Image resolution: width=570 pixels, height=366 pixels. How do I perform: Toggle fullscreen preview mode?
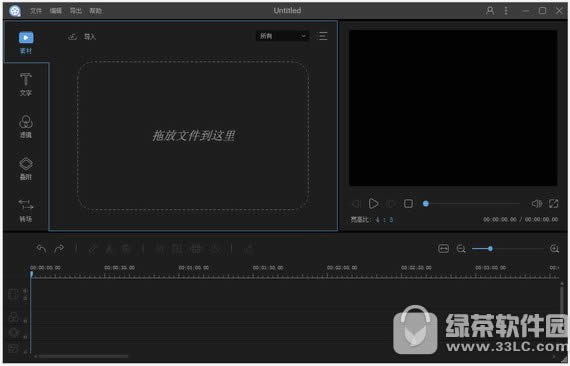[554, 204]
